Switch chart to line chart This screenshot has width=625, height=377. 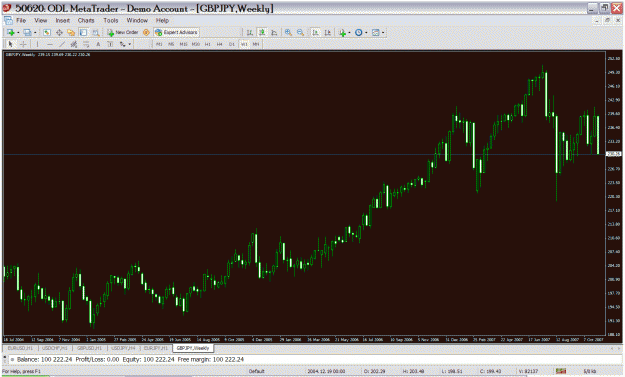click(274, 32)
